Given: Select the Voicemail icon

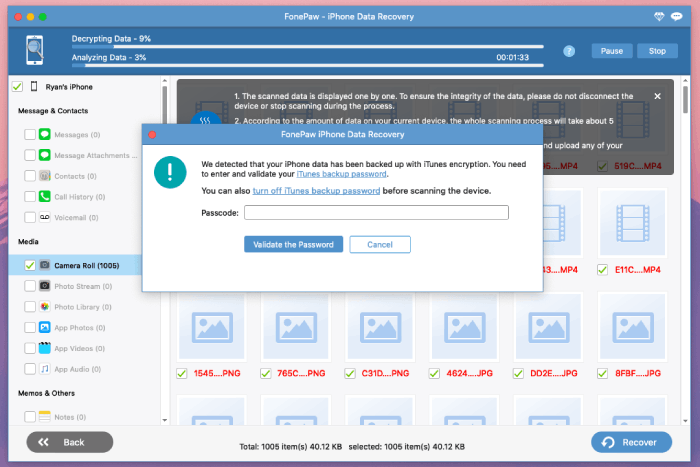Looking at the screenshot, I should 45,217.
